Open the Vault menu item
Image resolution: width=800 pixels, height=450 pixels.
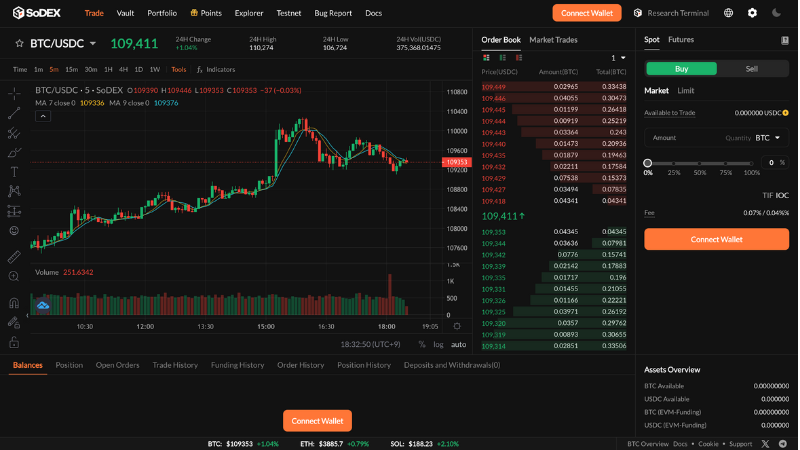pyautogui.click(x=125, y=13)
